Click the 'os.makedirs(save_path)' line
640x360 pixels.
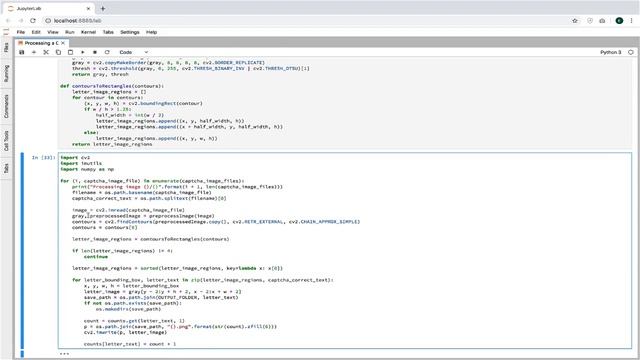tap(129, 309)
